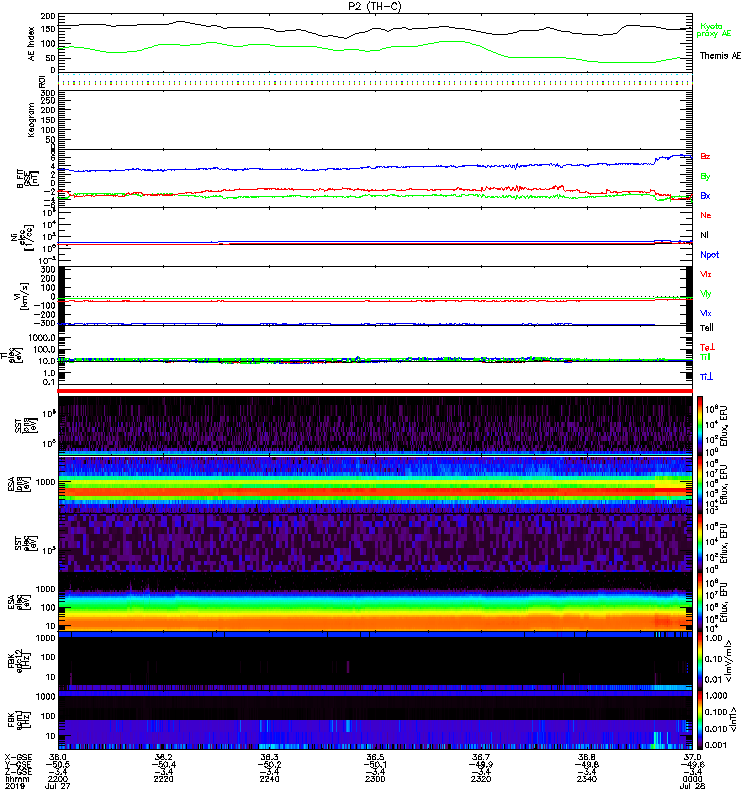Click the 200 tick on AE Index axis
The height and width of the screenshot is (800, 750).
coord(48,16)
